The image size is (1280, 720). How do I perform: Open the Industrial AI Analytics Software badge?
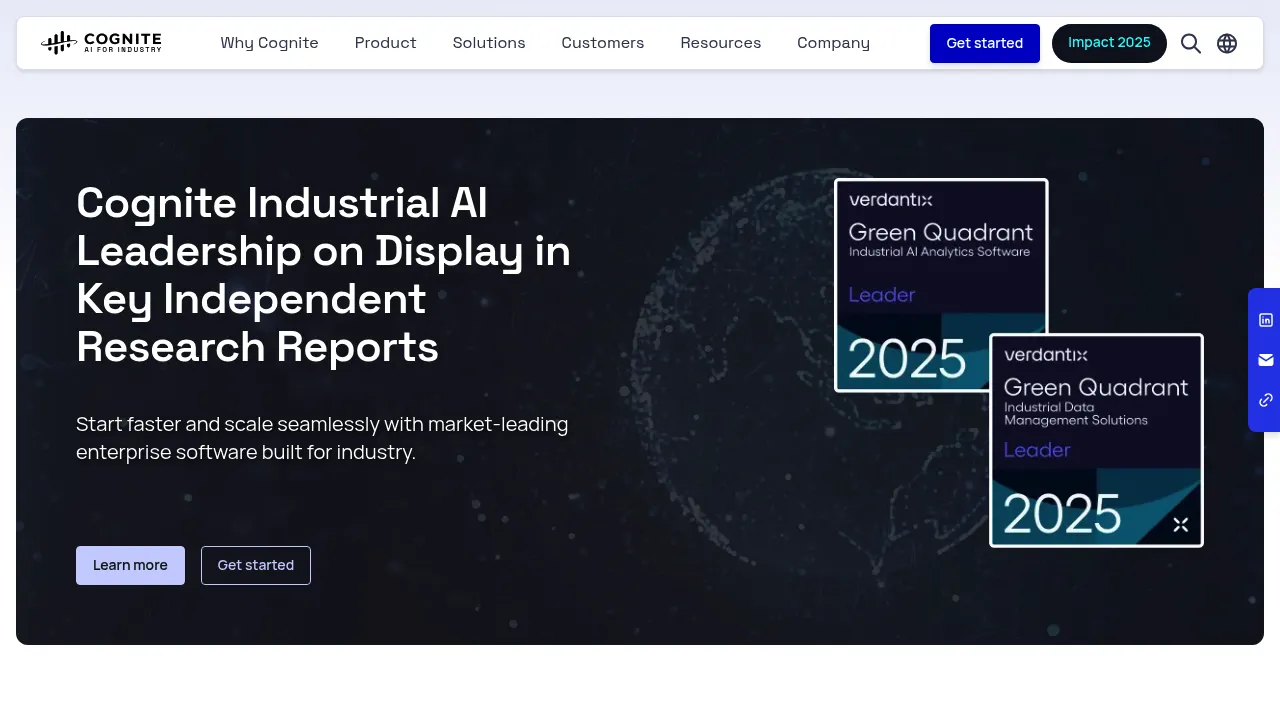pyautogui.click(x=941, y=285)
